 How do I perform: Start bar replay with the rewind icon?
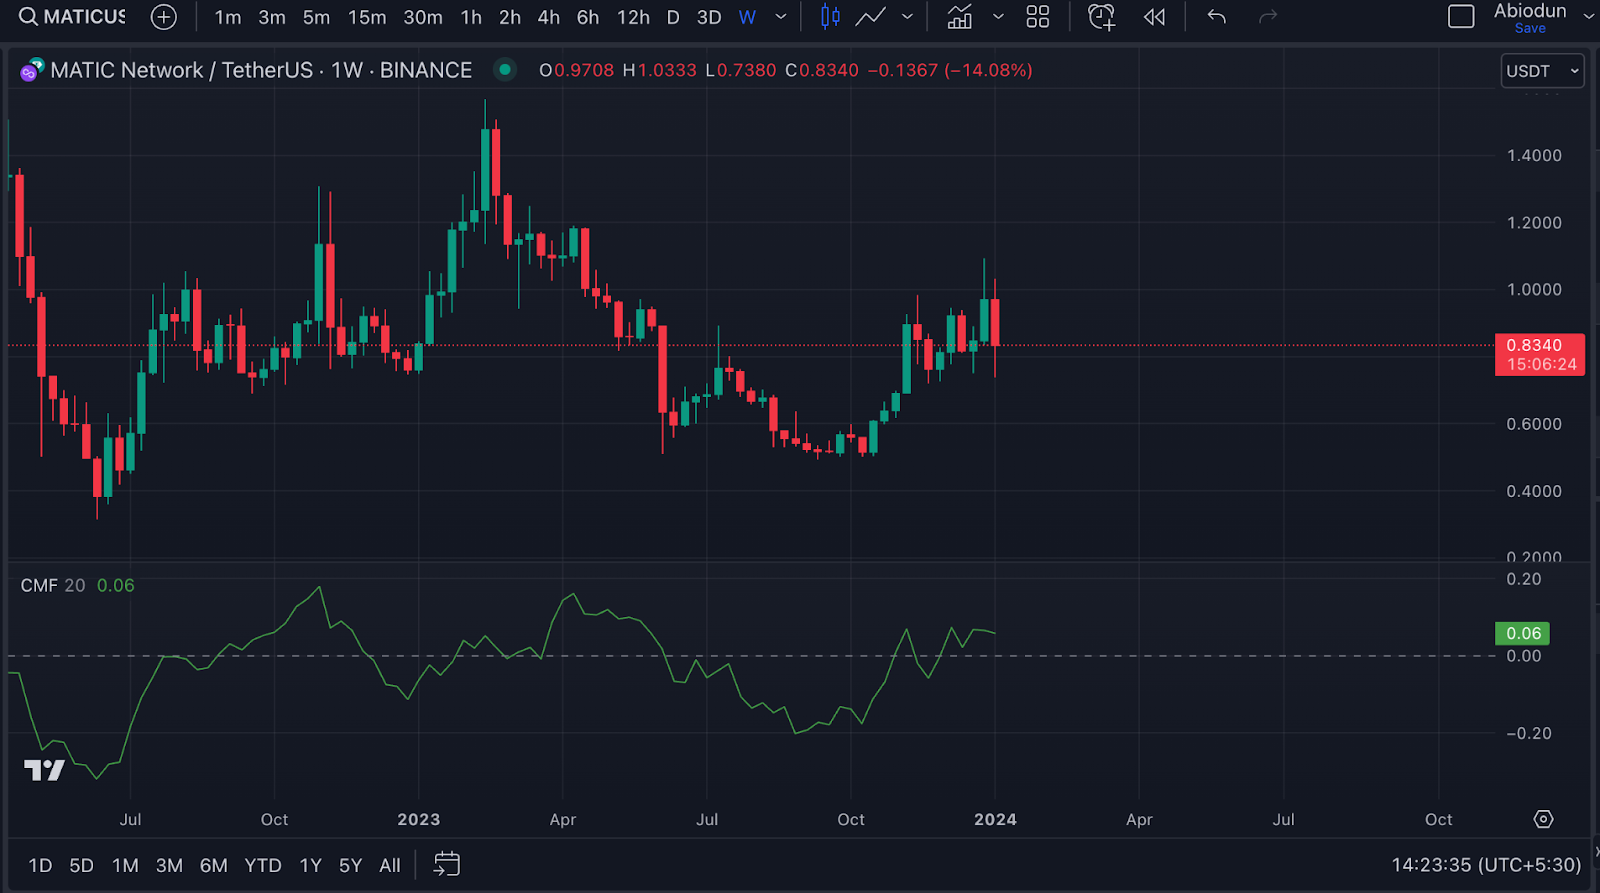(1154, 17)
